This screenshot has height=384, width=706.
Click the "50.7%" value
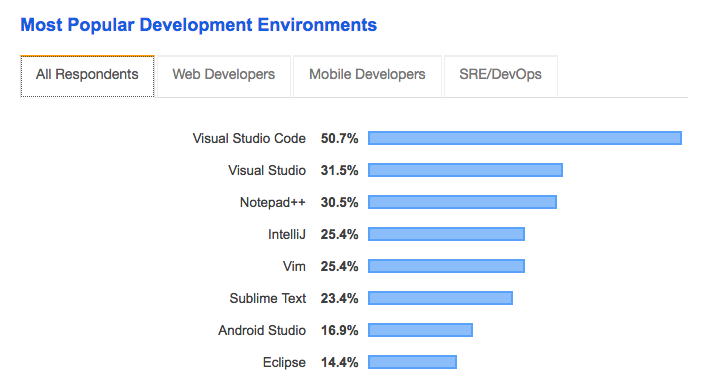click(339, 138)
